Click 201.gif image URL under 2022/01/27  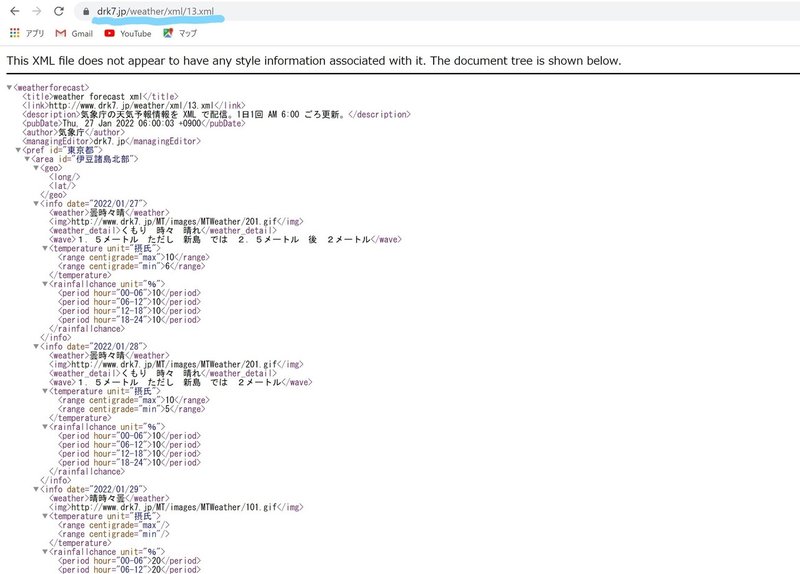174,221
